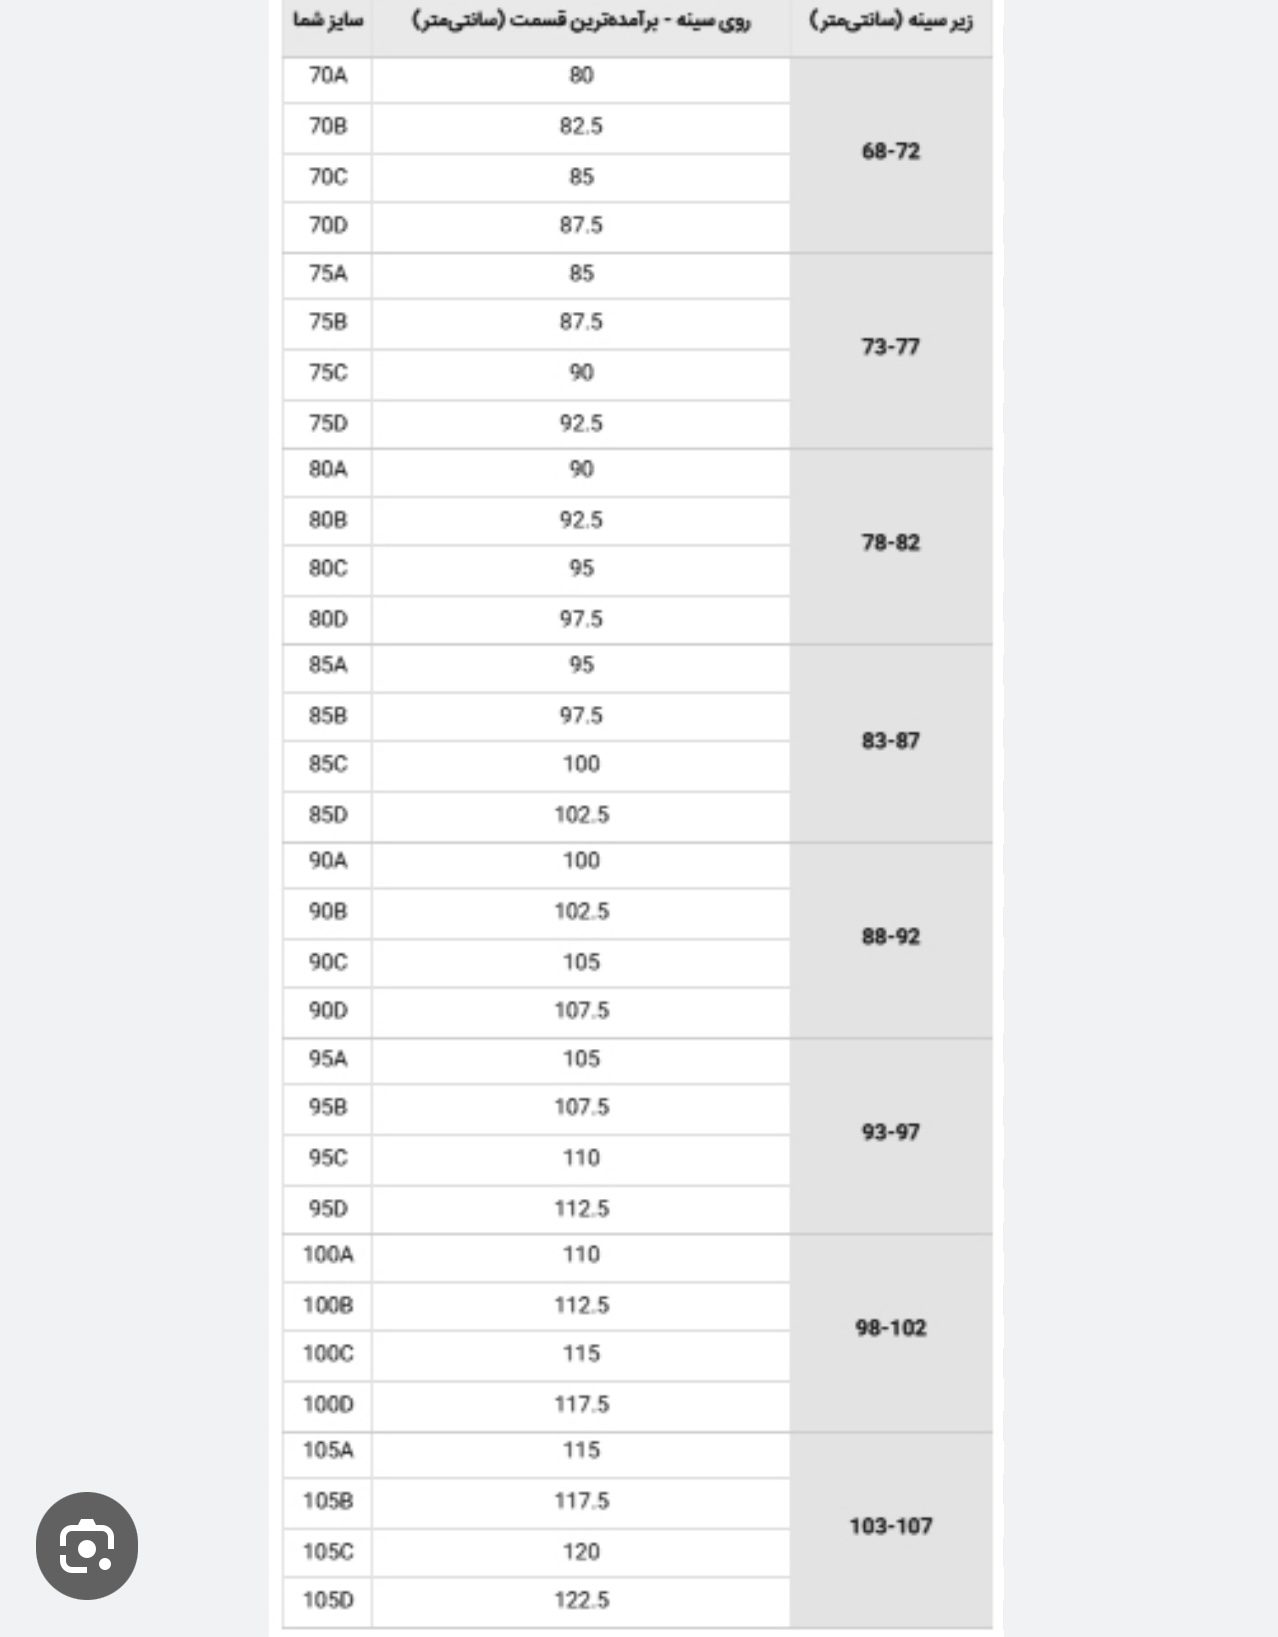Select the 85B size cell
Image resolution: width=1278 pixels, height=1637 pixels.
pos(328,716)
